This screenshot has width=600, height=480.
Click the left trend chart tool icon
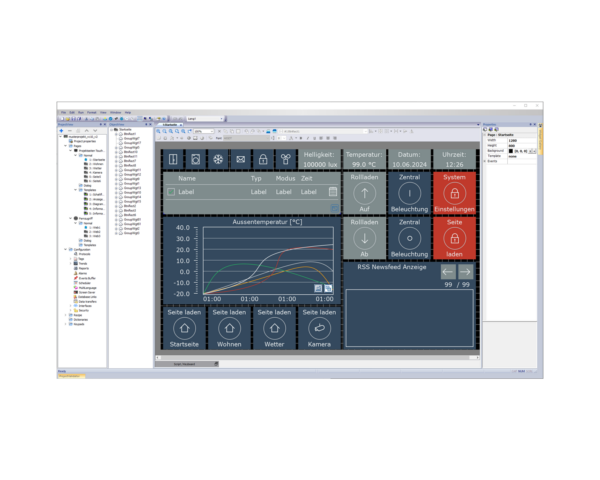click(x=318, y=288)
